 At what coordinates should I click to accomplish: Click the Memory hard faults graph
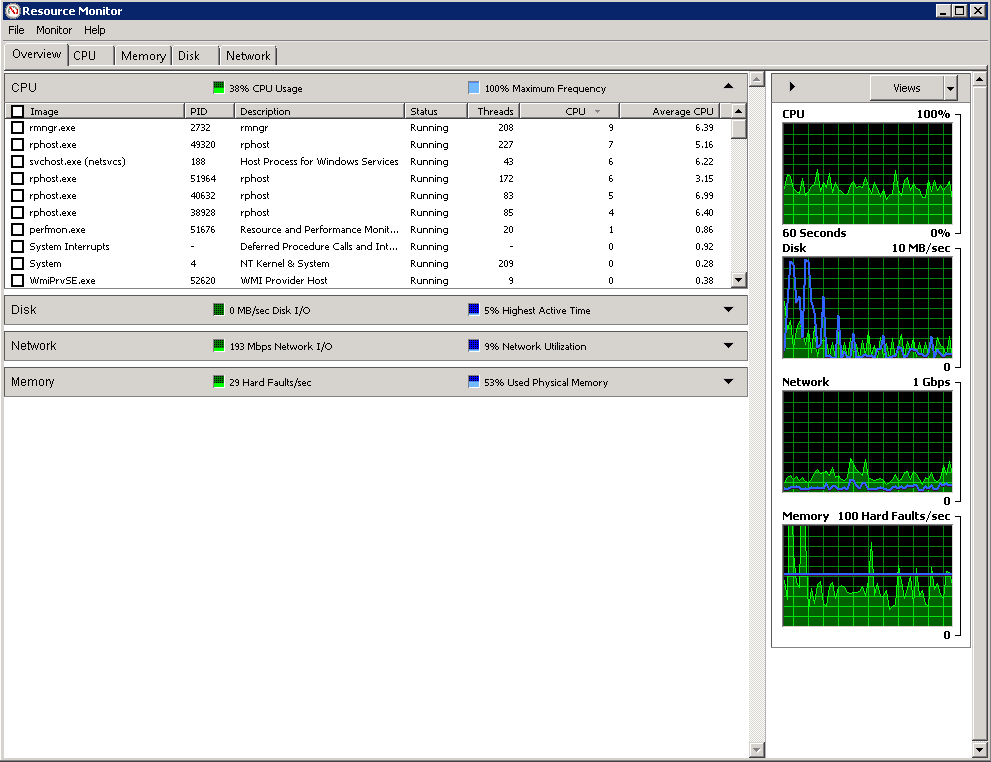click(867, 576)
